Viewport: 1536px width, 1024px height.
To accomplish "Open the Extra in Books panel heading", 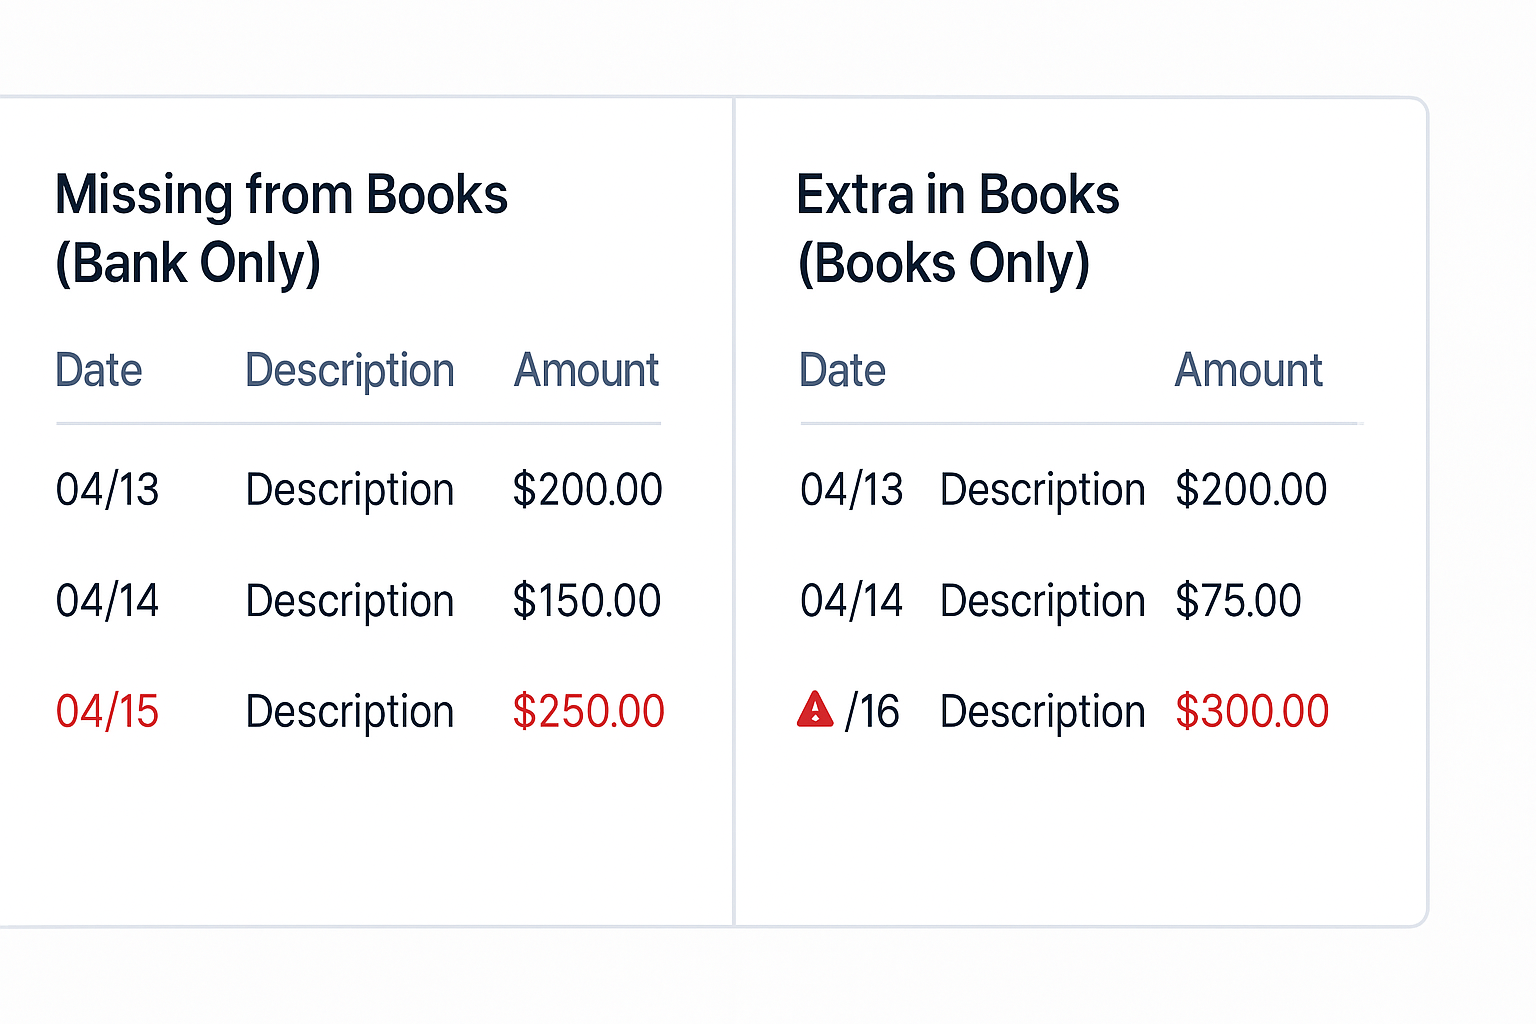I will 957,228.
